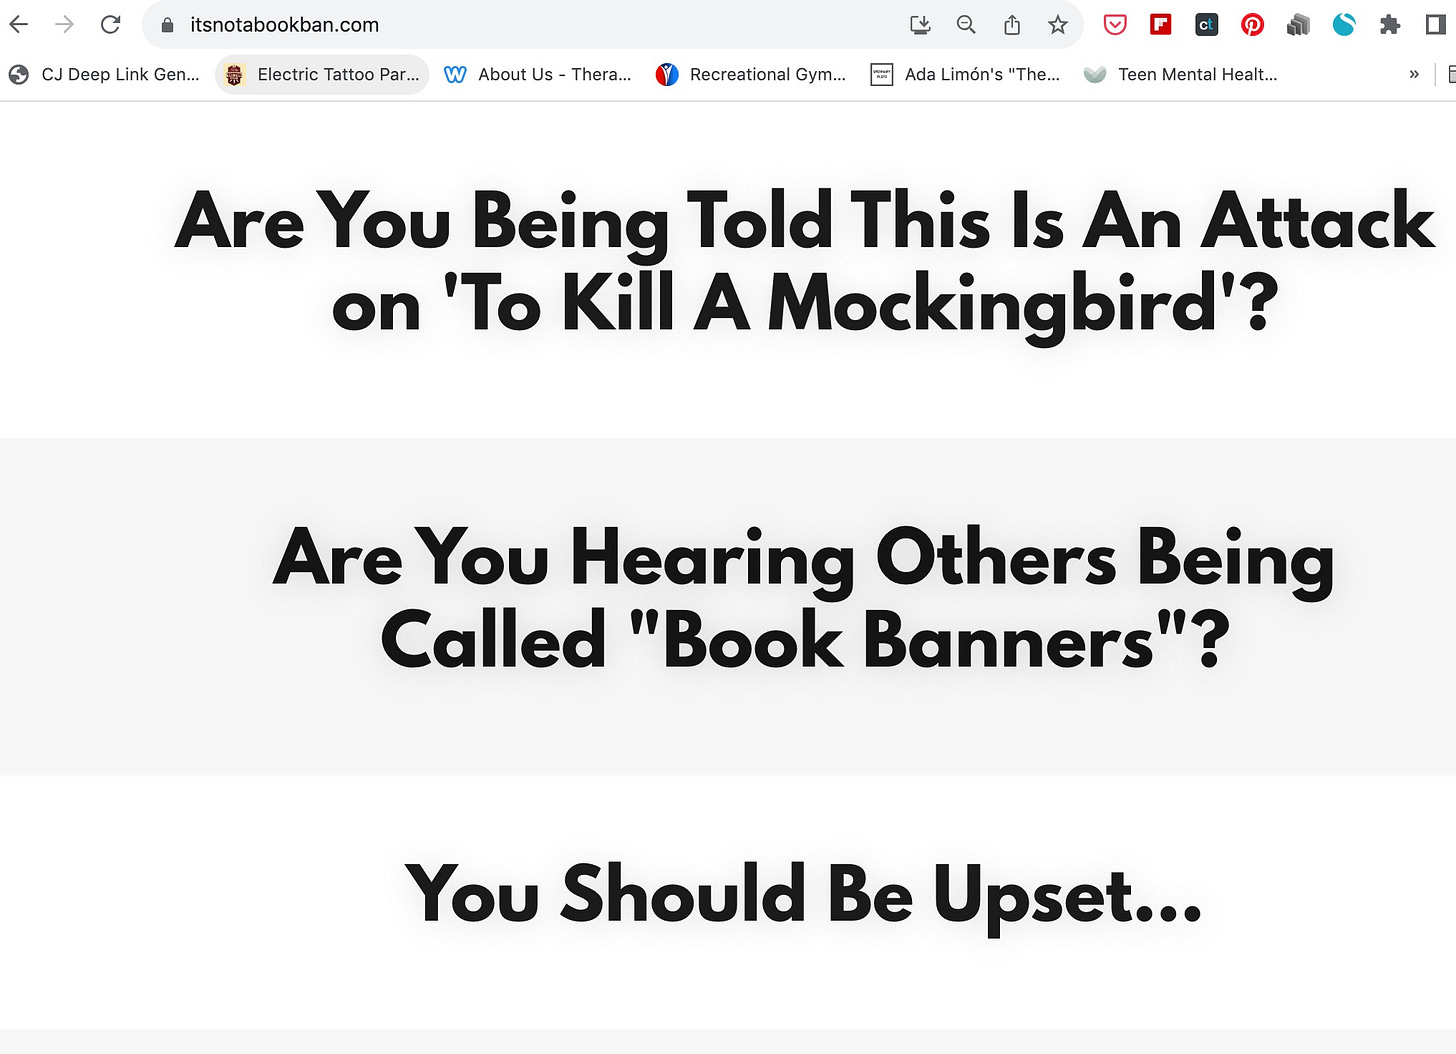Screen dimensions: 1456x1054
Task: Click the forward navigation arrow
Action: coord(64,25)
